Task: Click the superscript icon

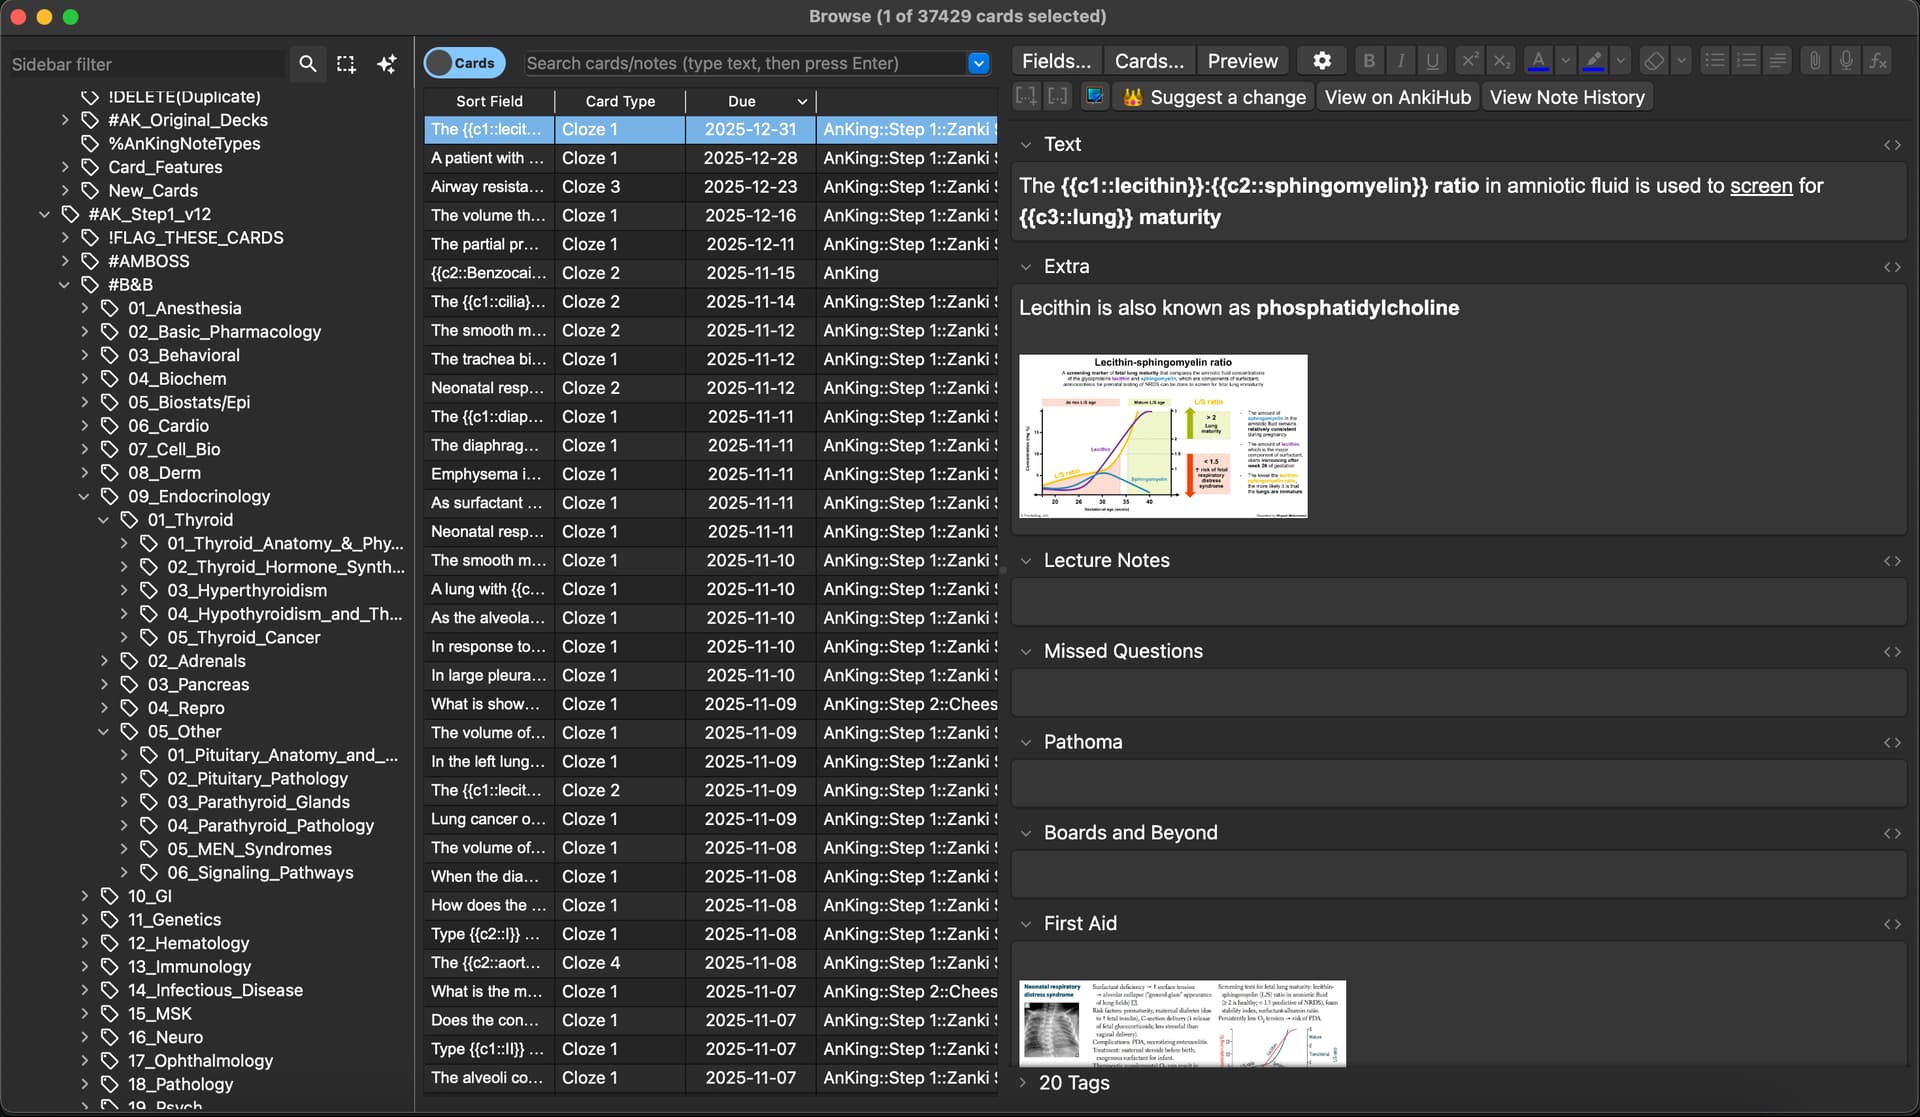Action: coord(1469,61)
